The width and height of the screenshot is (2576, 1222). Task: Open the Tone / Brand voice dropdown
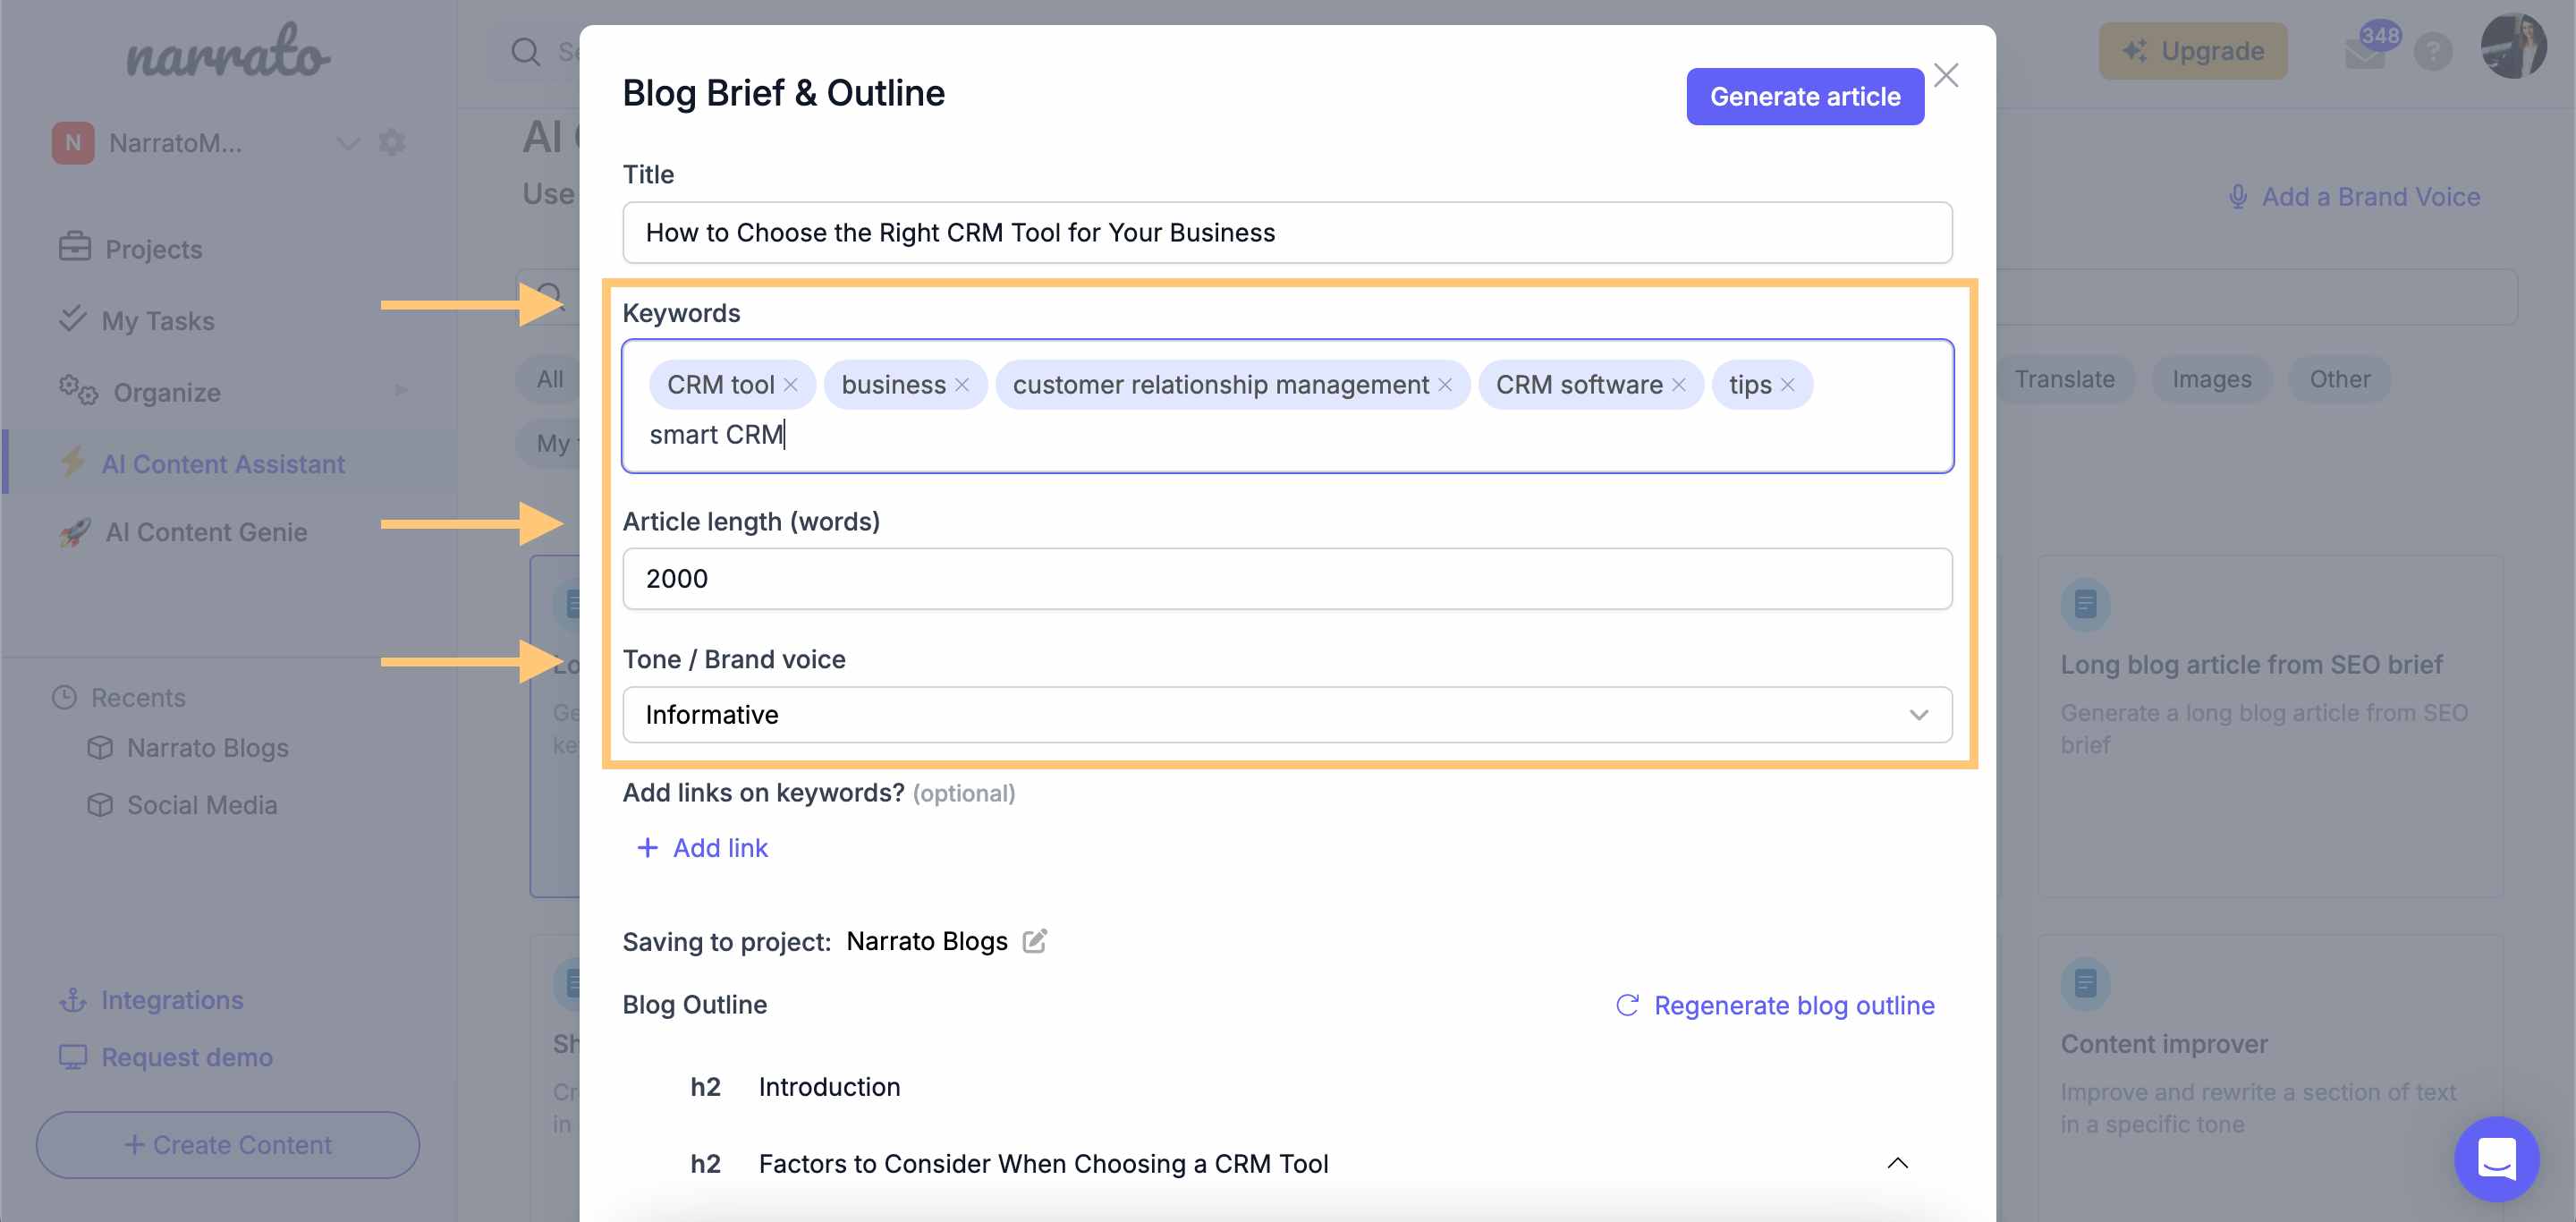click(x=1287, y=714)
